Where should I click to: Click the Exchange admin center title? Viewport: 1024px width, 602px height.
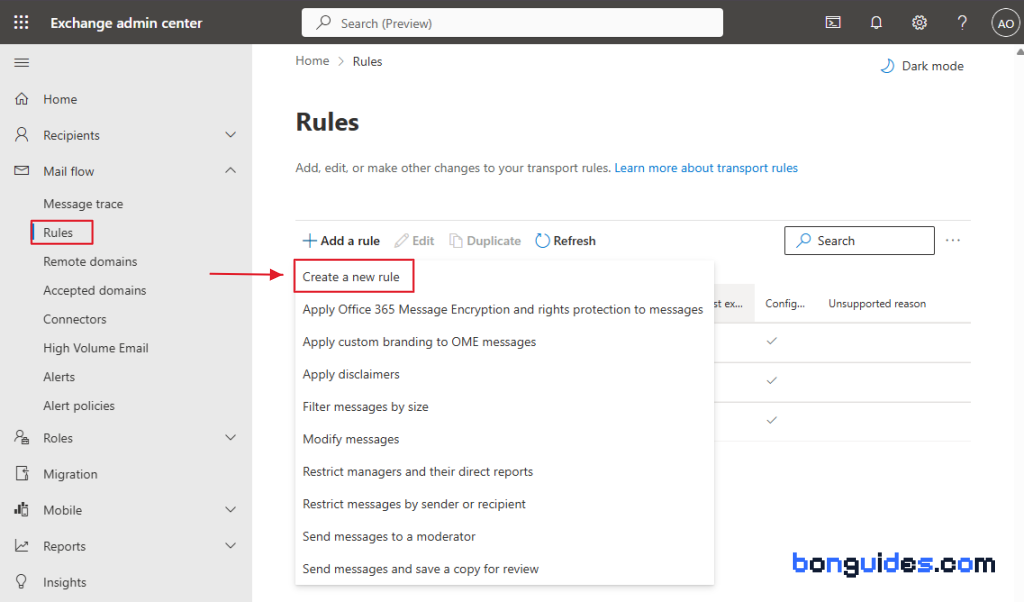(x=126, y=23)
